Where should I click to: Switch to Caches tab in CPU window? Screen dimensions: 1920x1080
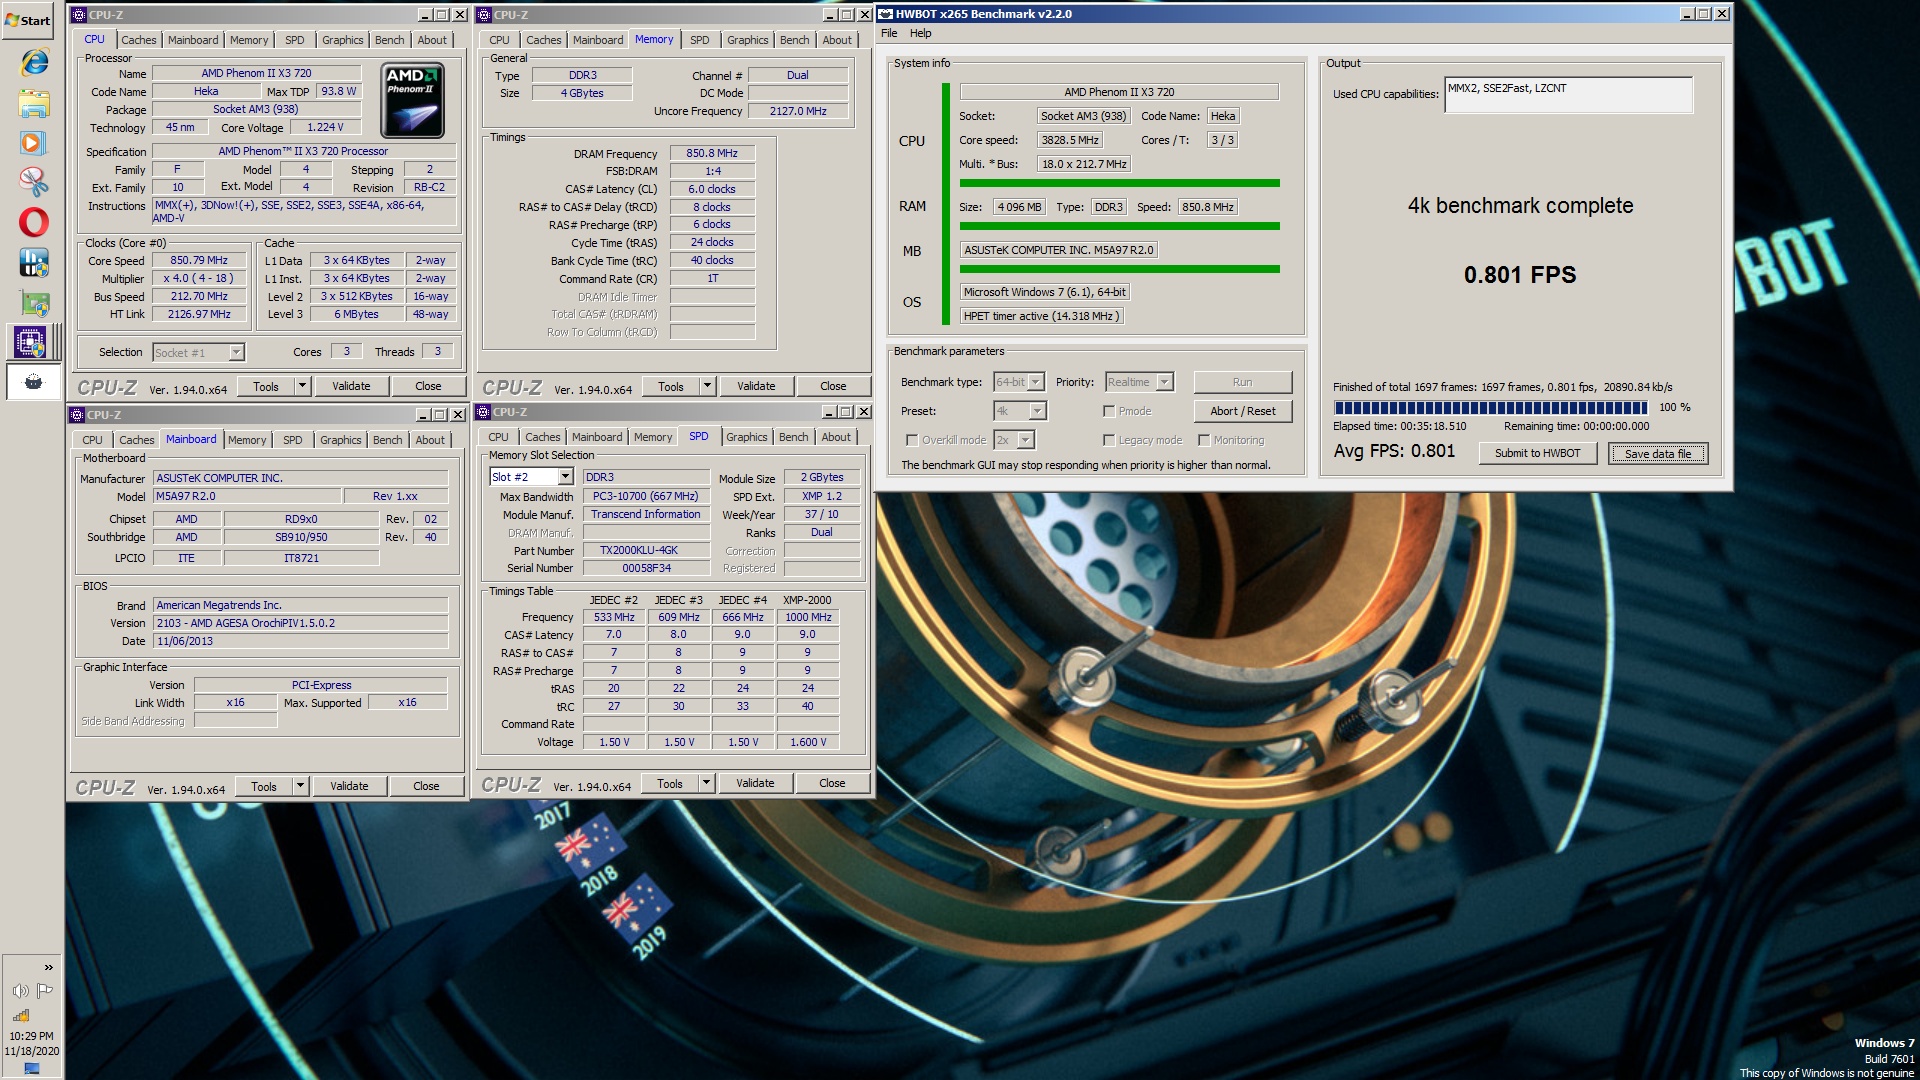pos(139,40)
